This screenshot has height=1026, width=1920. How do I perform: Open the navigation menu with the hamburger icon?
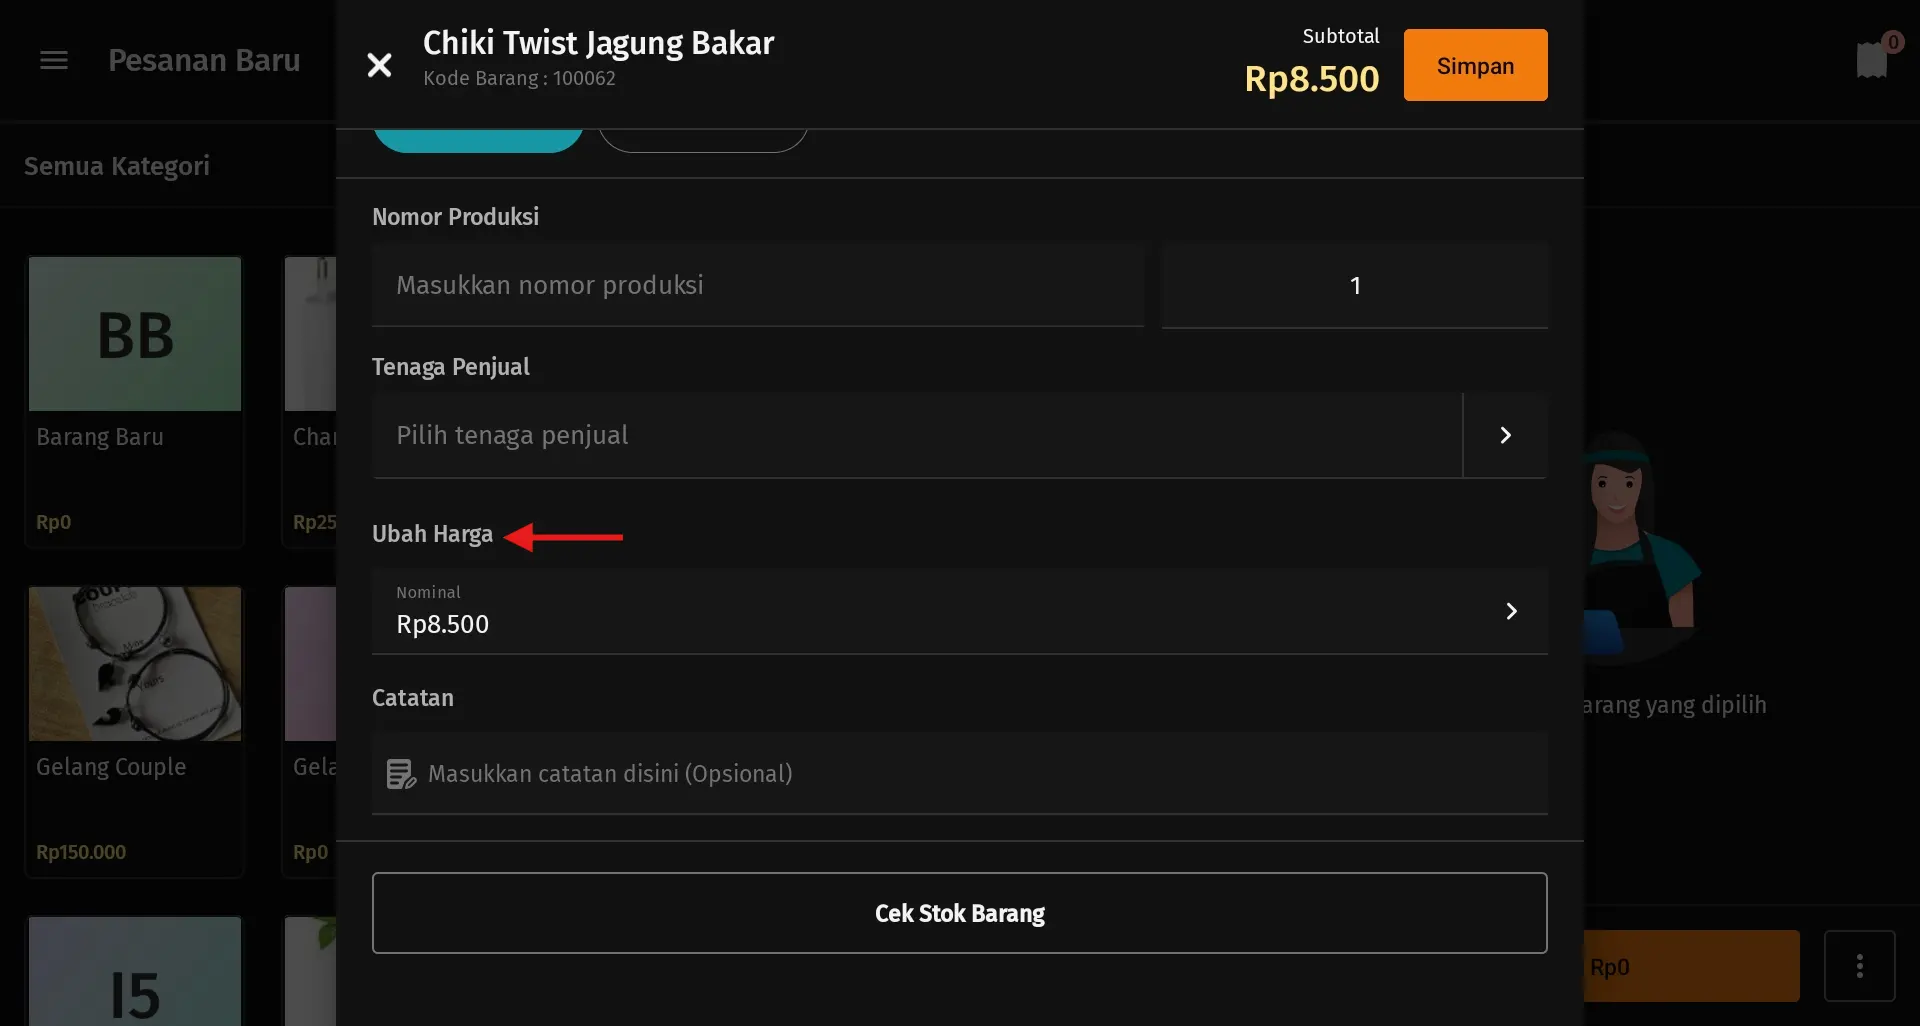pos(53,60)
